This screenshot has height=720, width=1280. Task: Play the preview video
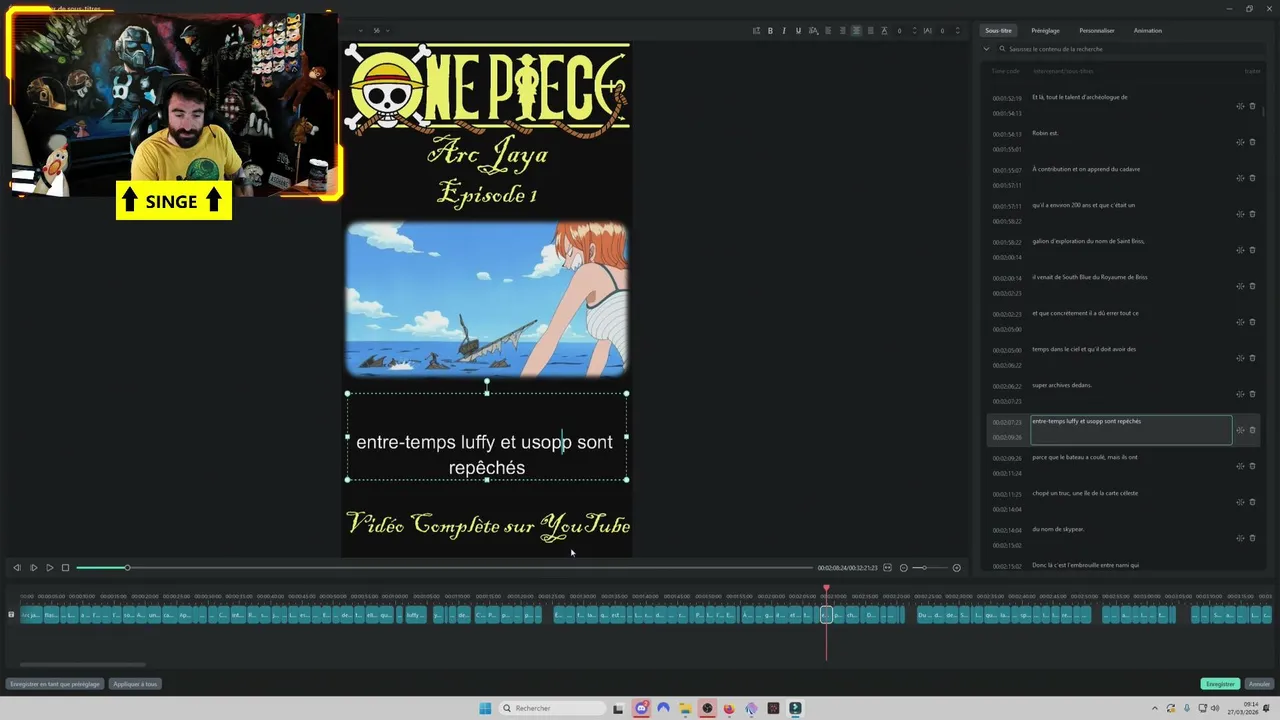(x=49, y=568)
